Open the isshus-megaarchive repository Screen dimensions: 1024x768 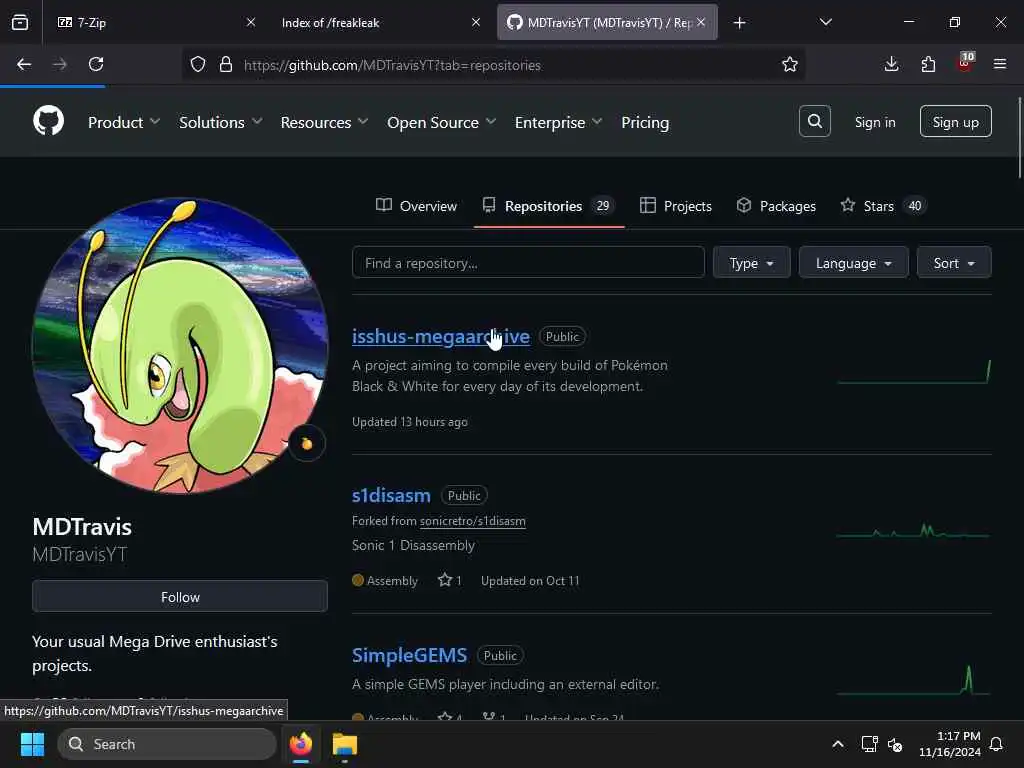pyautogui.click(x=441, y=336)
